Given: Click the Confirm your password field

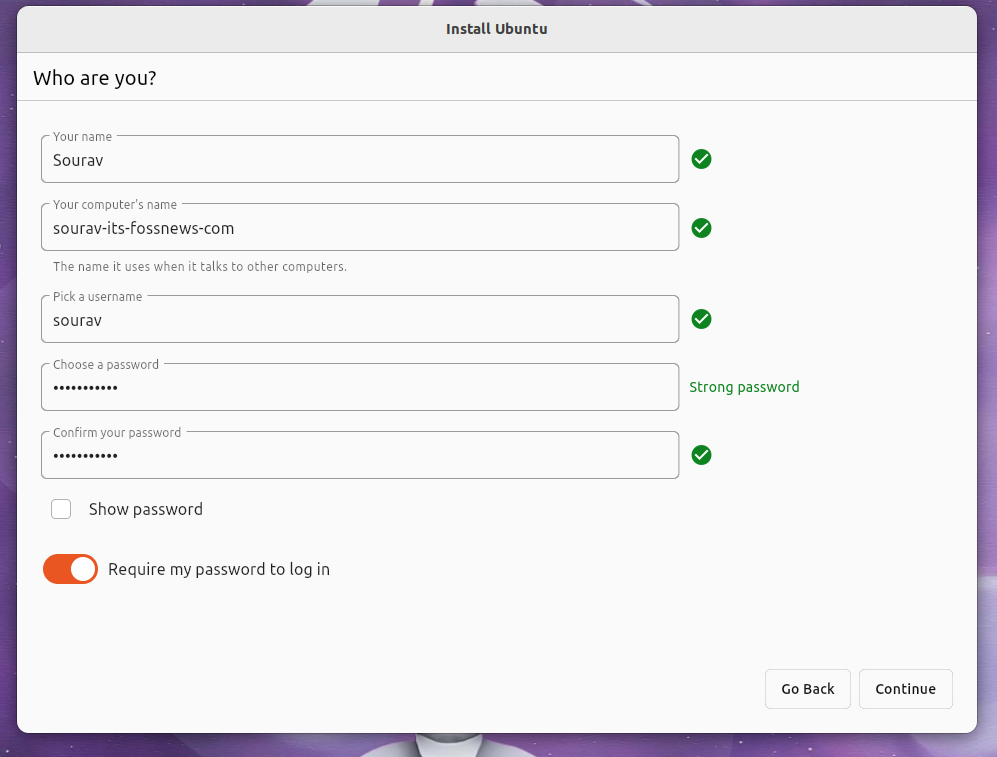Looking at the screenshot, I should tap(360, 455).
